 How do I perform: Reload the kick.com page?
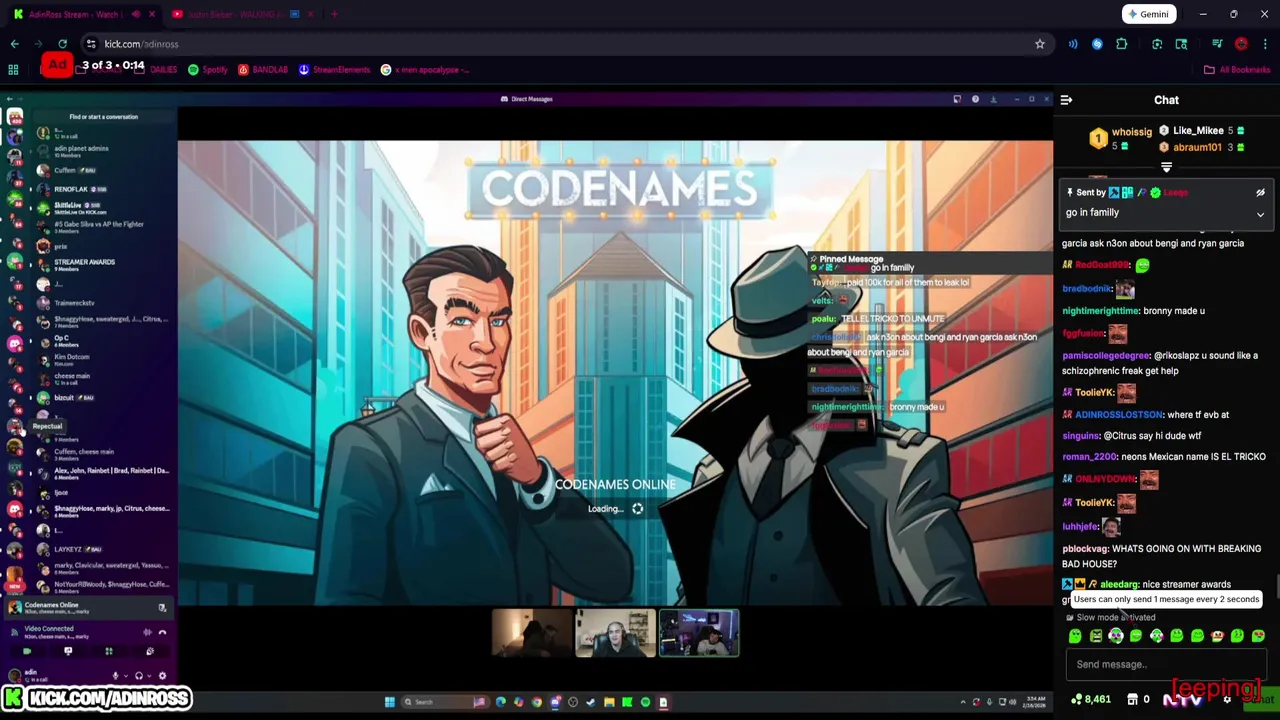pos(62,44)
